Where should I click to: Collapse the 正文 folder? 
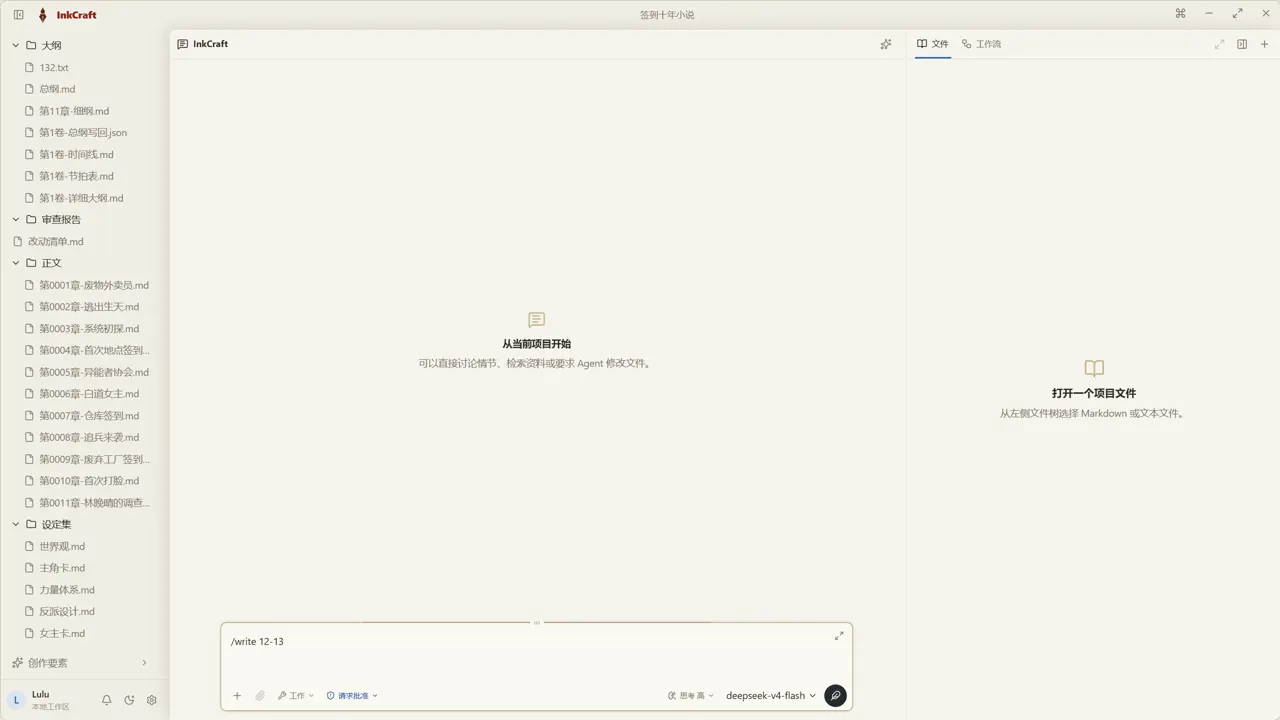coord(16,263)
